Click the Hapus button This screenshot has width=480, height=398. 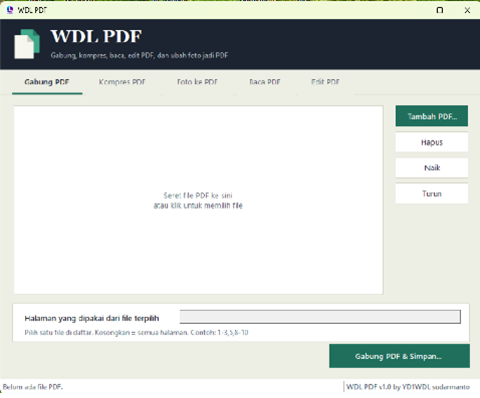coord(432,142)
